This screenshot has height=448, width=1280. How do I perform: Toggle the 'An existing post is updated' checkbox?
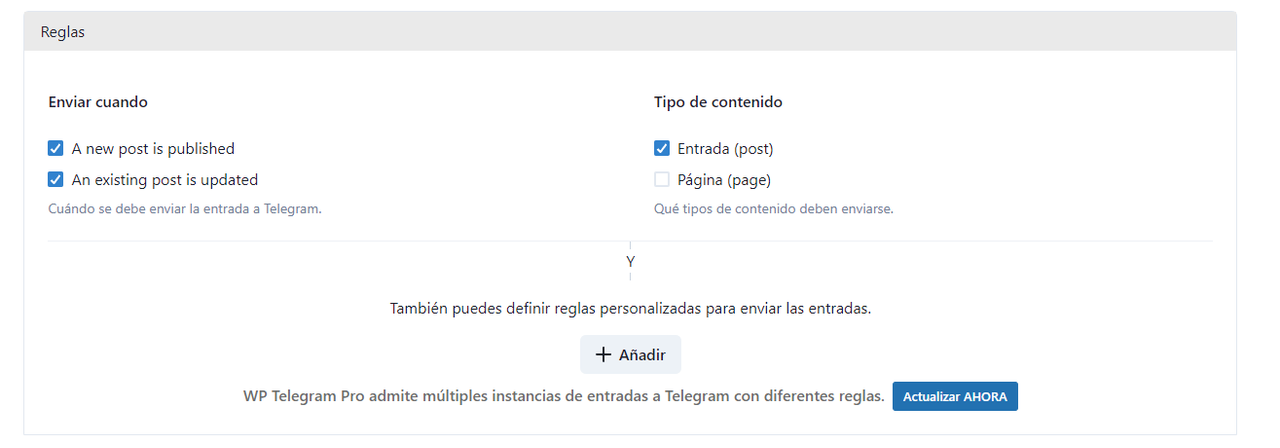[x=56, y=180]
